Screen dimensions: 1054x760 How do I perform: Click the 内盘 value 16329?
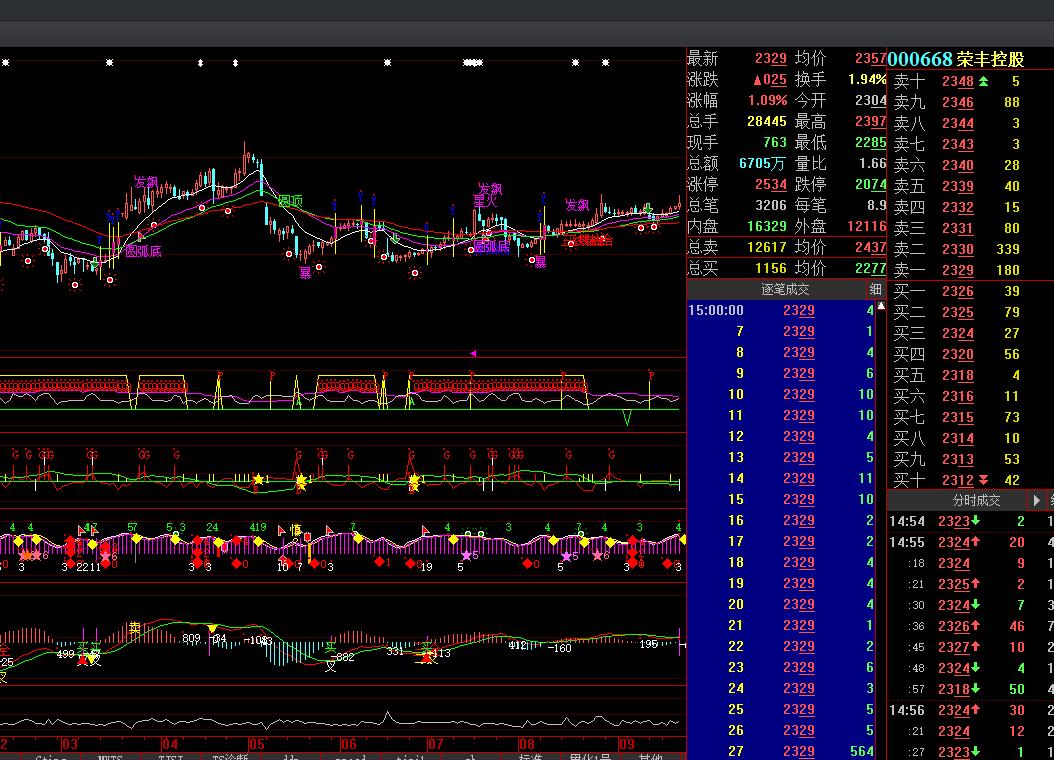tap(766, 226)
